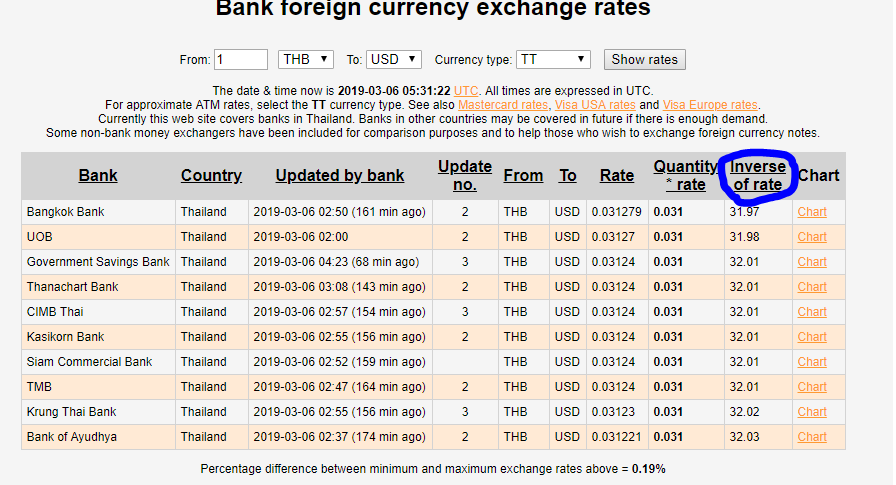896x485 pixels.
Task: Focus the From amount input field
Action: pos(241,59)
